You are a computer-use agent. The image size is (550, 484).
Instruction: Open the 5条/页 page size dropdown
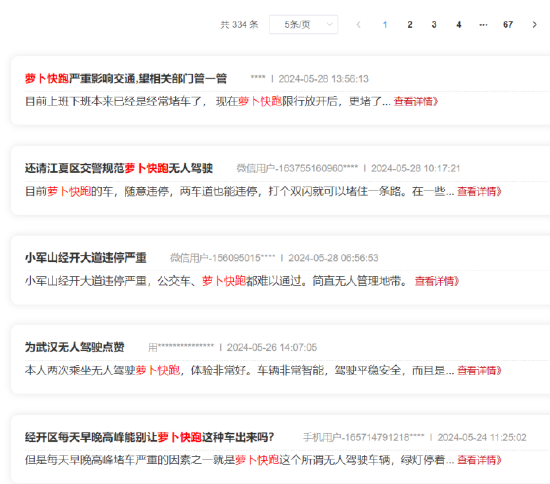coord(303,25)
